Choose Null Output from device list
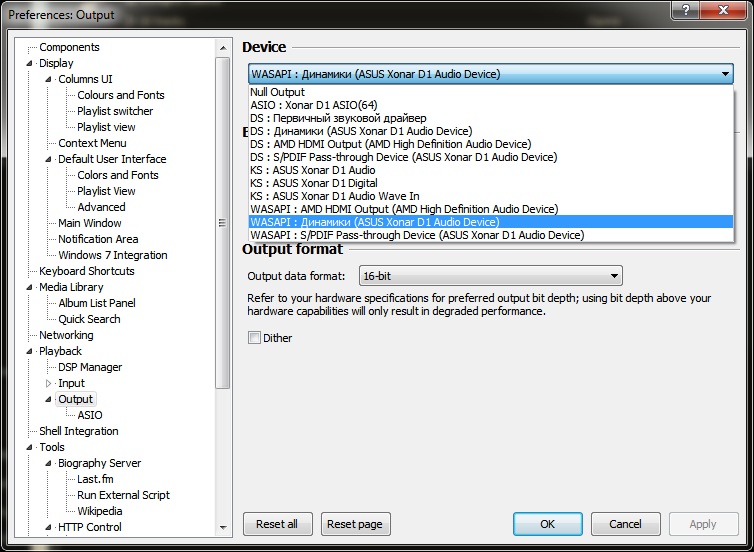 tap(278, 92)
